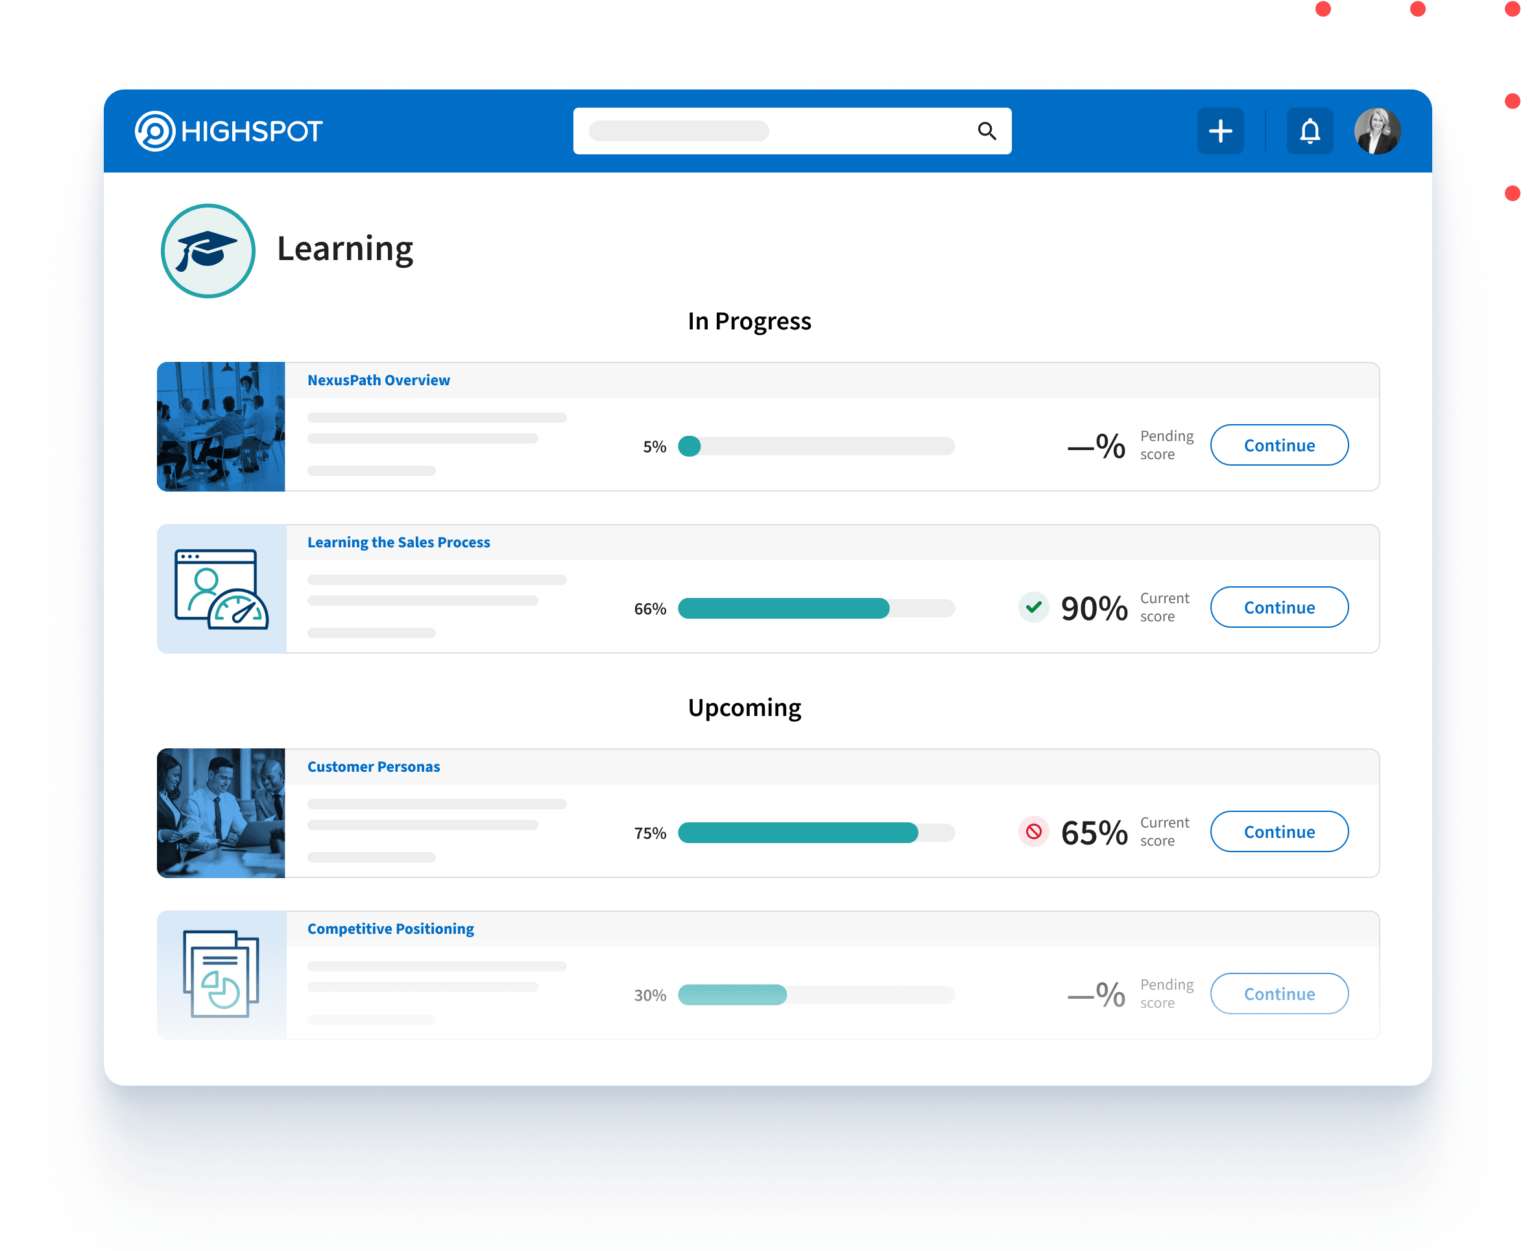Continue the NexusPath Overview course
Screen dimensions: 1536x1251
(1279, 445)
